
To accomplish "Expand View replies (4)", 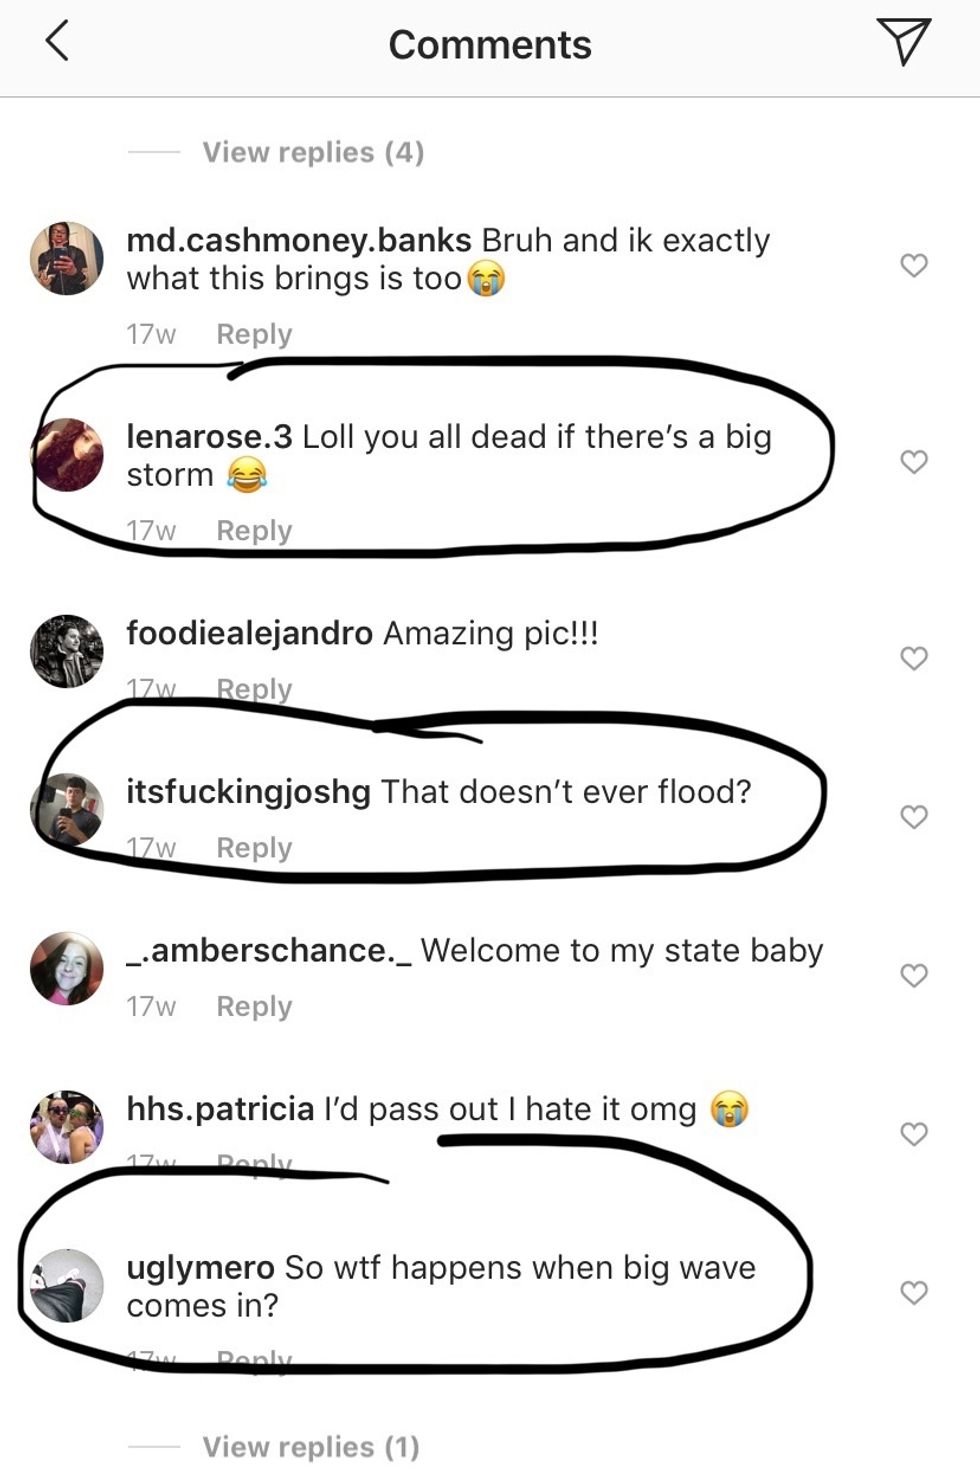I will click(313, 152).
